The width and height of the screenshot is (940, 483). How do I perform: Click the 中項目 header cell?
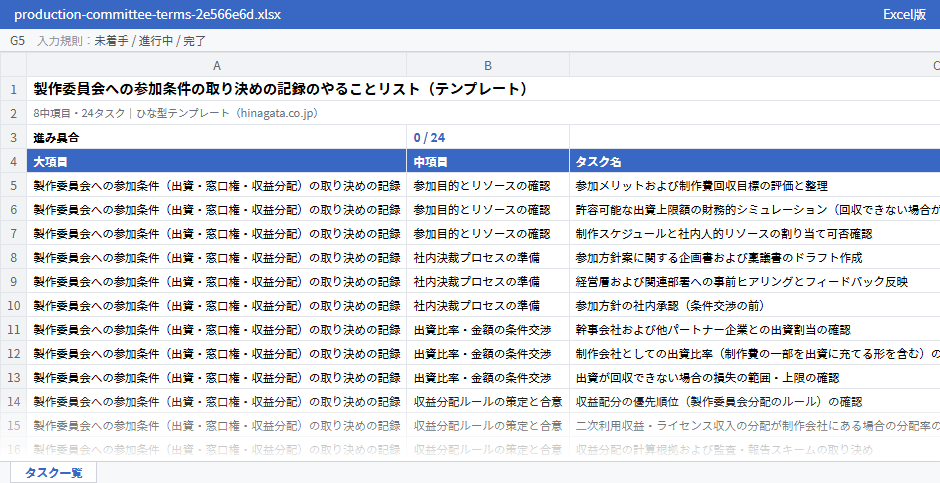[x=488, y=162]
